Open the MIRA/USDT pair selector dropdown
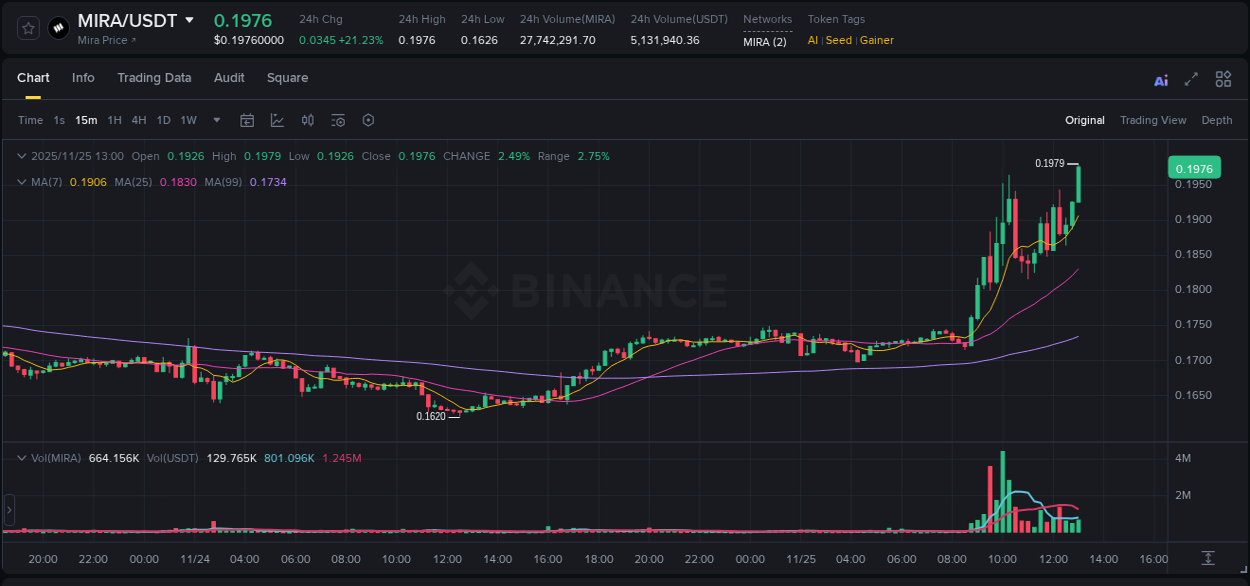The height and width of the screenshot is (586, 1250). click(x=190, y=20)
